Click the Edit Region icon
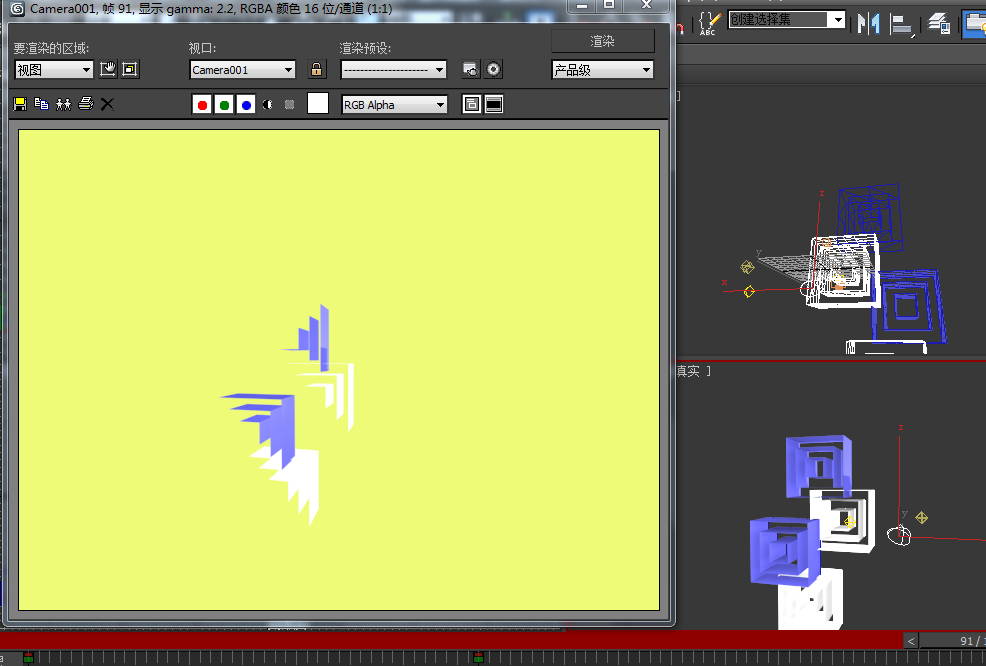Image resolution: width=986 pixels, height=666 pixels. tap(108, 70)
